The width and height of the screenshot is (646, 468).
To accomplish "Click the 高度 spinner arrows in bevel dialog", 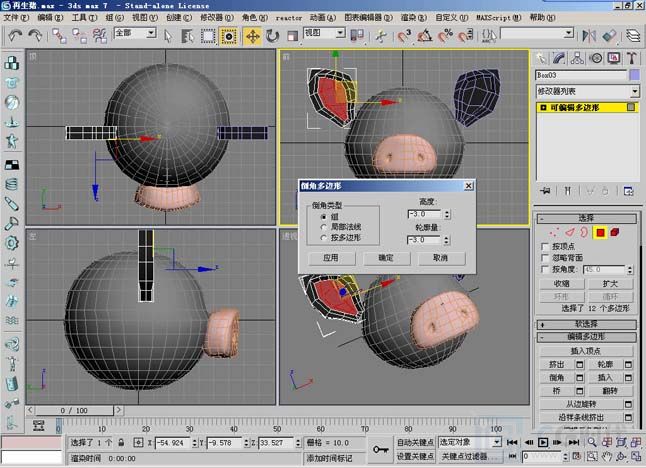I will 447,214.
